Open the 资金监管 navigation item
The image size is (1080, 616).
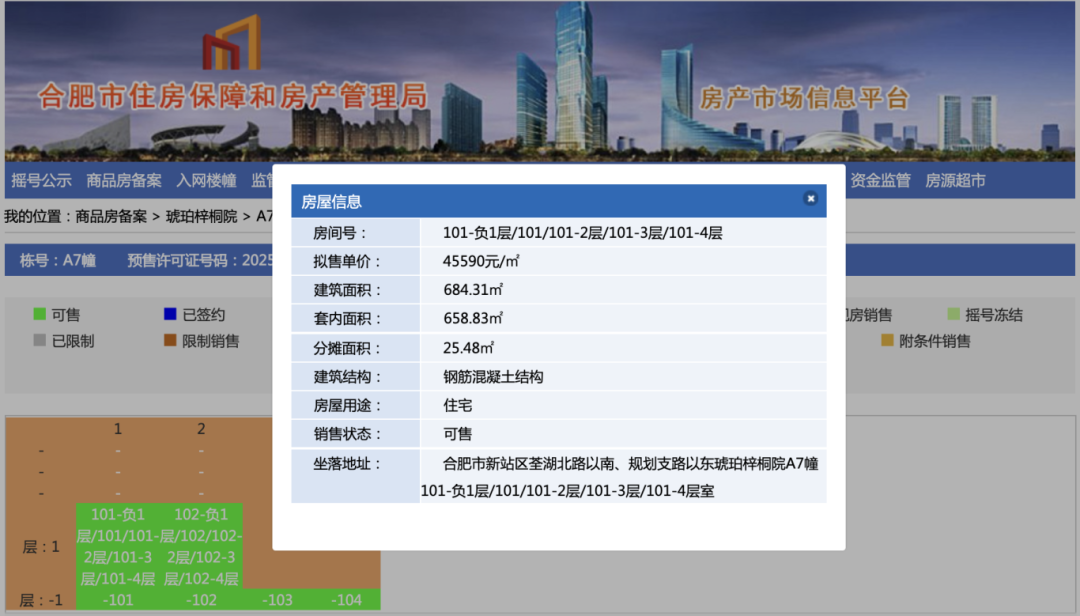pyautogui.click(x=880, y=180)
